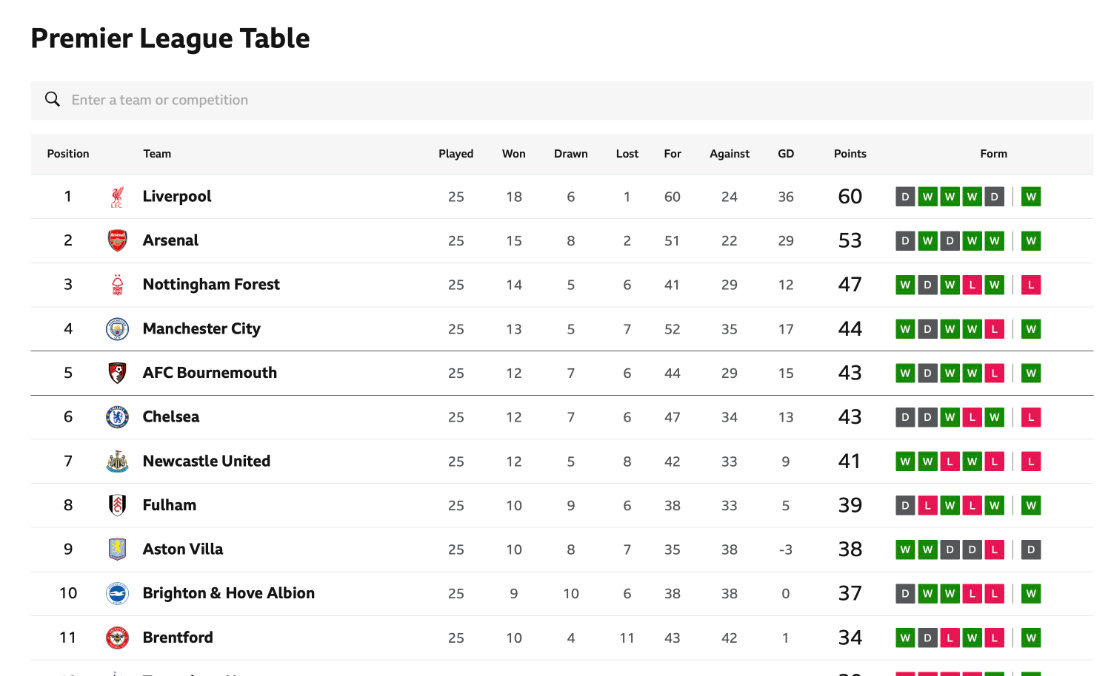Click the GD column header
This screenshot has width=1111, height=676.
(786, 154)
